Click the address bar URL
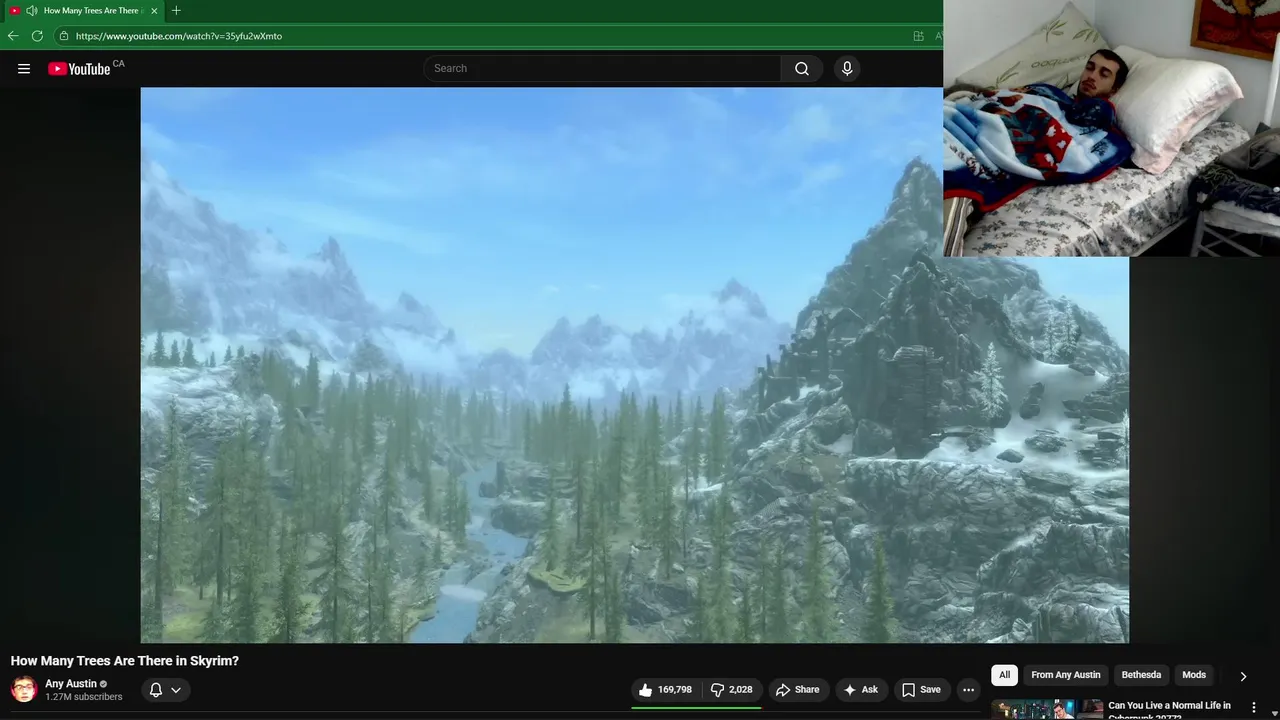The image size is (1280, 720). point(179,36)
